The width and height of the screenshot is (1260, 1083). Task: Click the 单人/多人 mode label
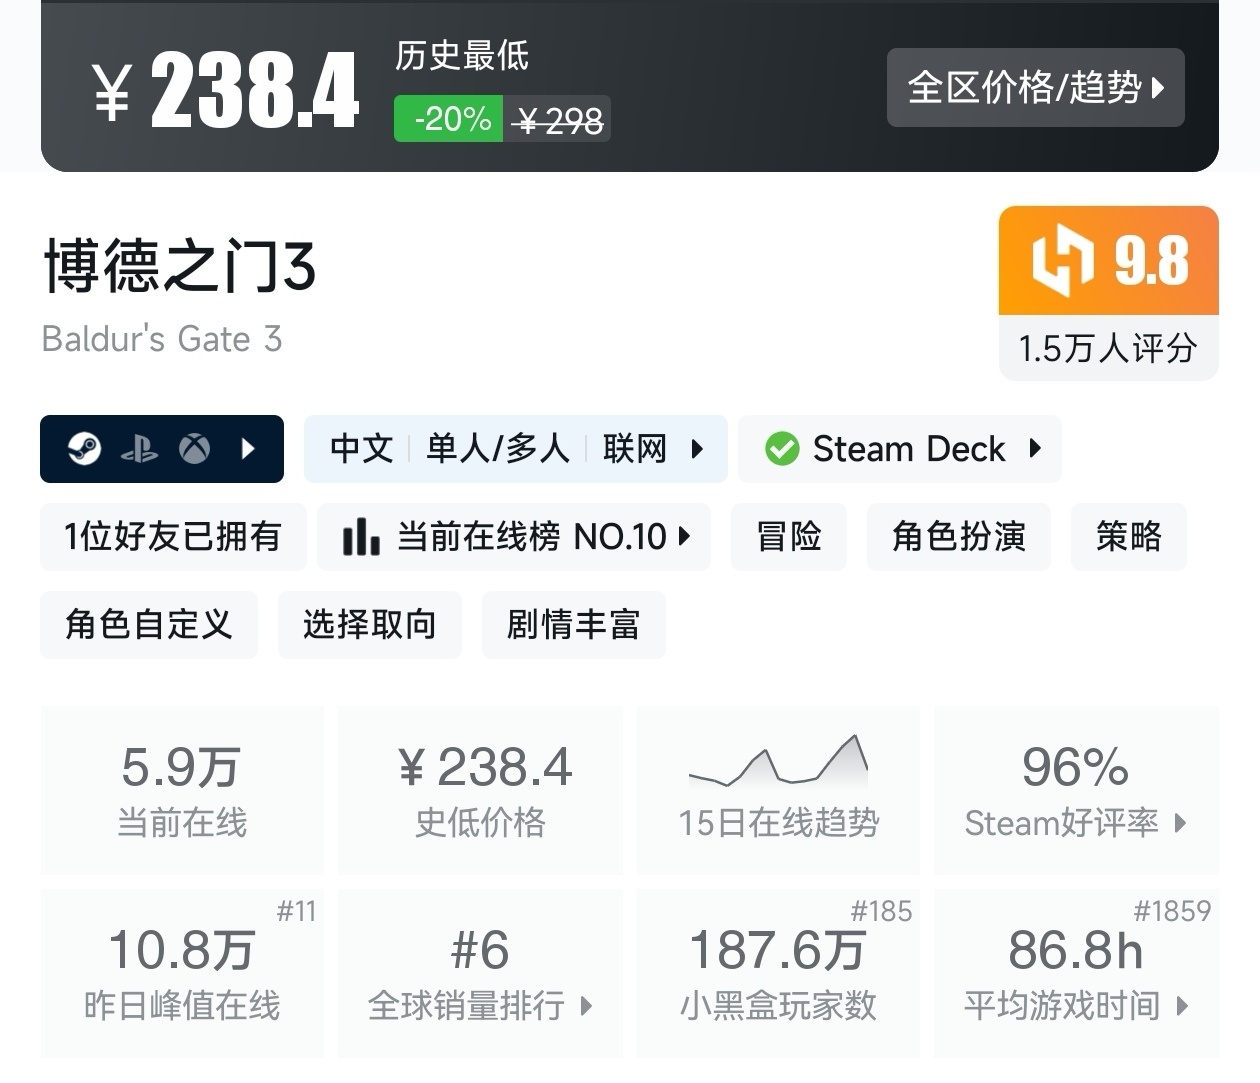click(498, 449)
